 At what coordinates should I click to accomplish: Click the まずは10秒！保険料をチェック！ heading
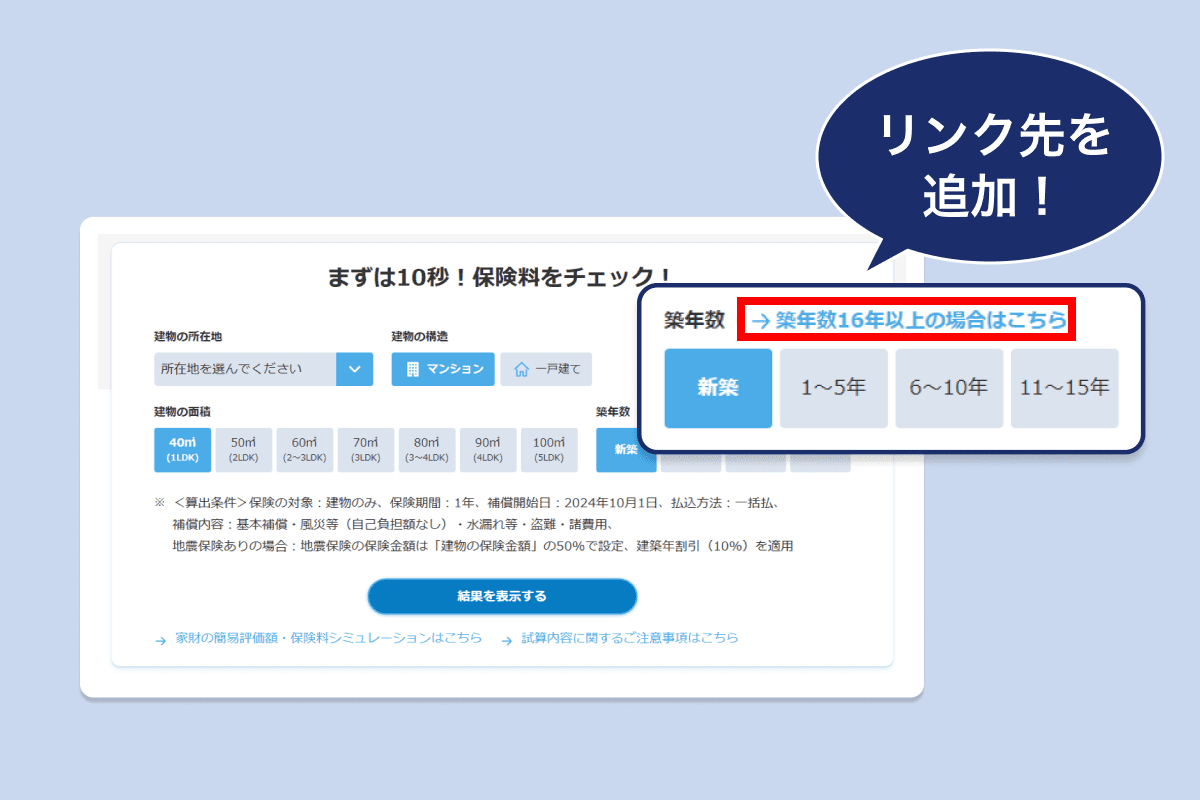(500, 277)
